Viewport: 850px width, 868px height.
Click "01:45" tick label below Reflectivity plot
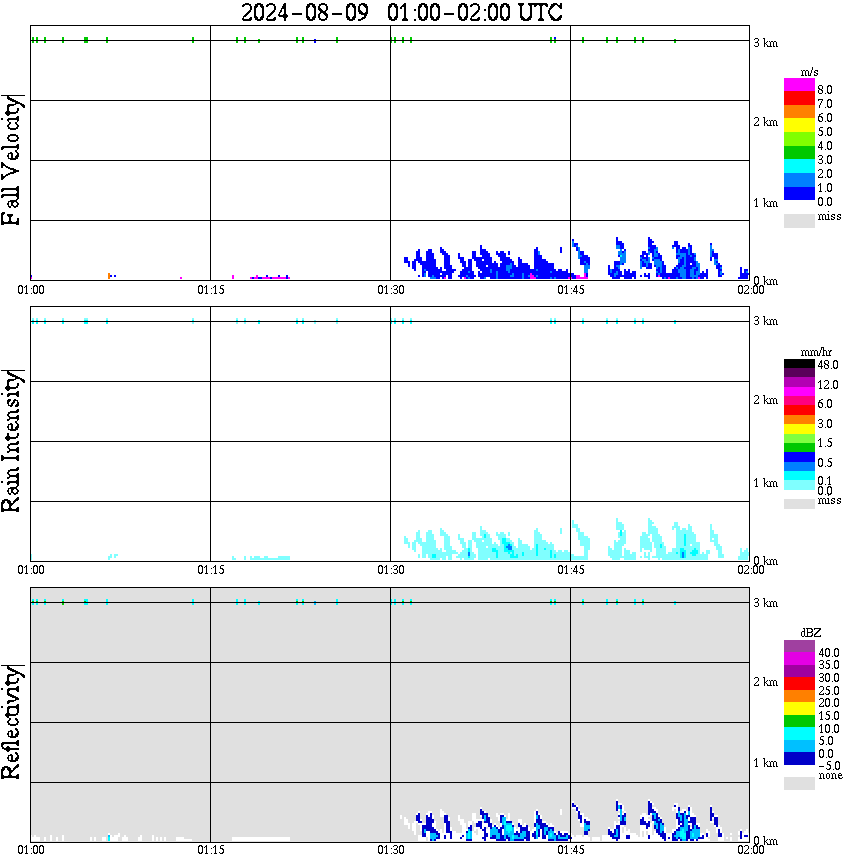pyautogui.click(x=571, y=850)
